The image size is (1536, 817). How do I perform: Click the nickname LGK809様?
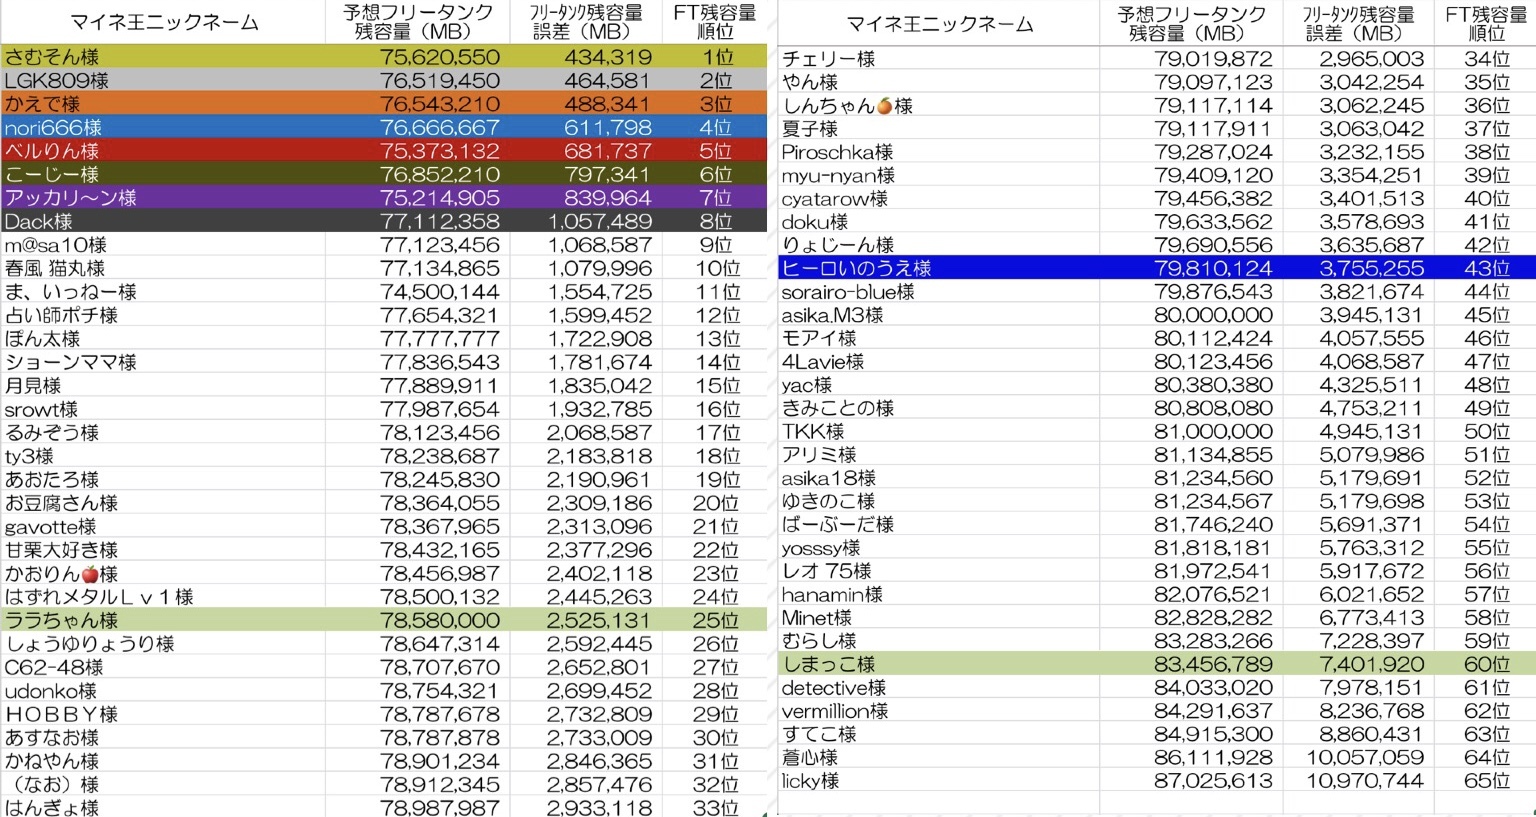57,80
